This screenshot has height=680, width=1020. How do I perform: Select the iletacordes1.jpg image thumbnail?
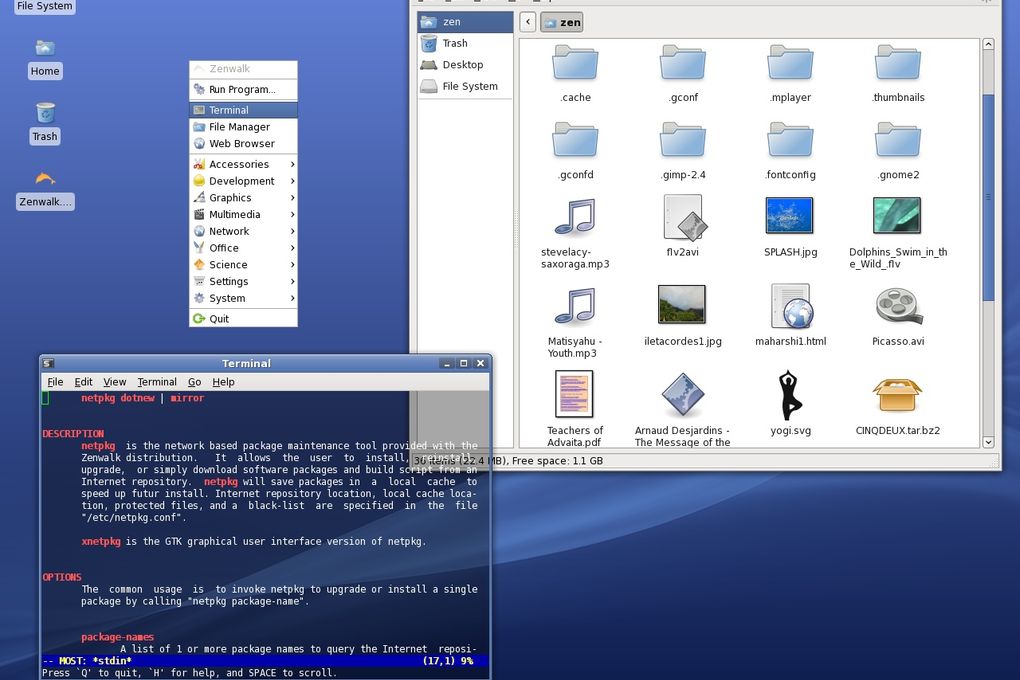click(x=682, y=304)
